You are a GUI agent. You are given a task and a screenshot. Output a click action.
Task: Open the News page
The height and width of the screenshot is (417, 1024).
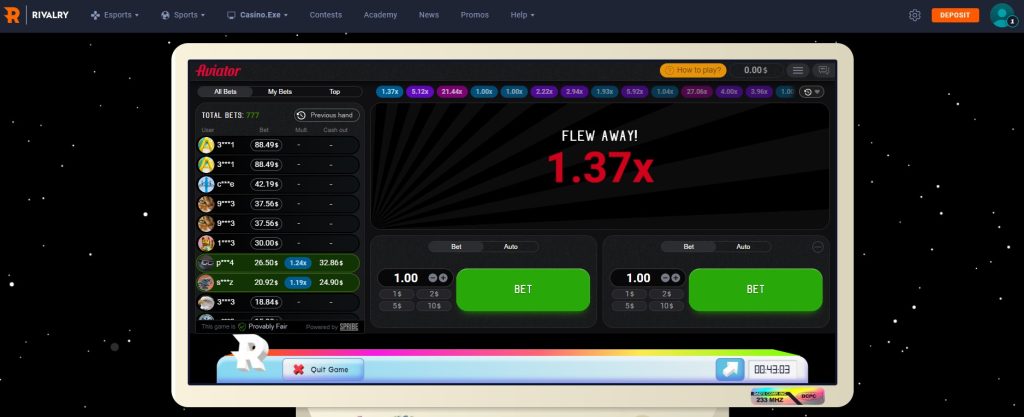[x=429, y=15]
